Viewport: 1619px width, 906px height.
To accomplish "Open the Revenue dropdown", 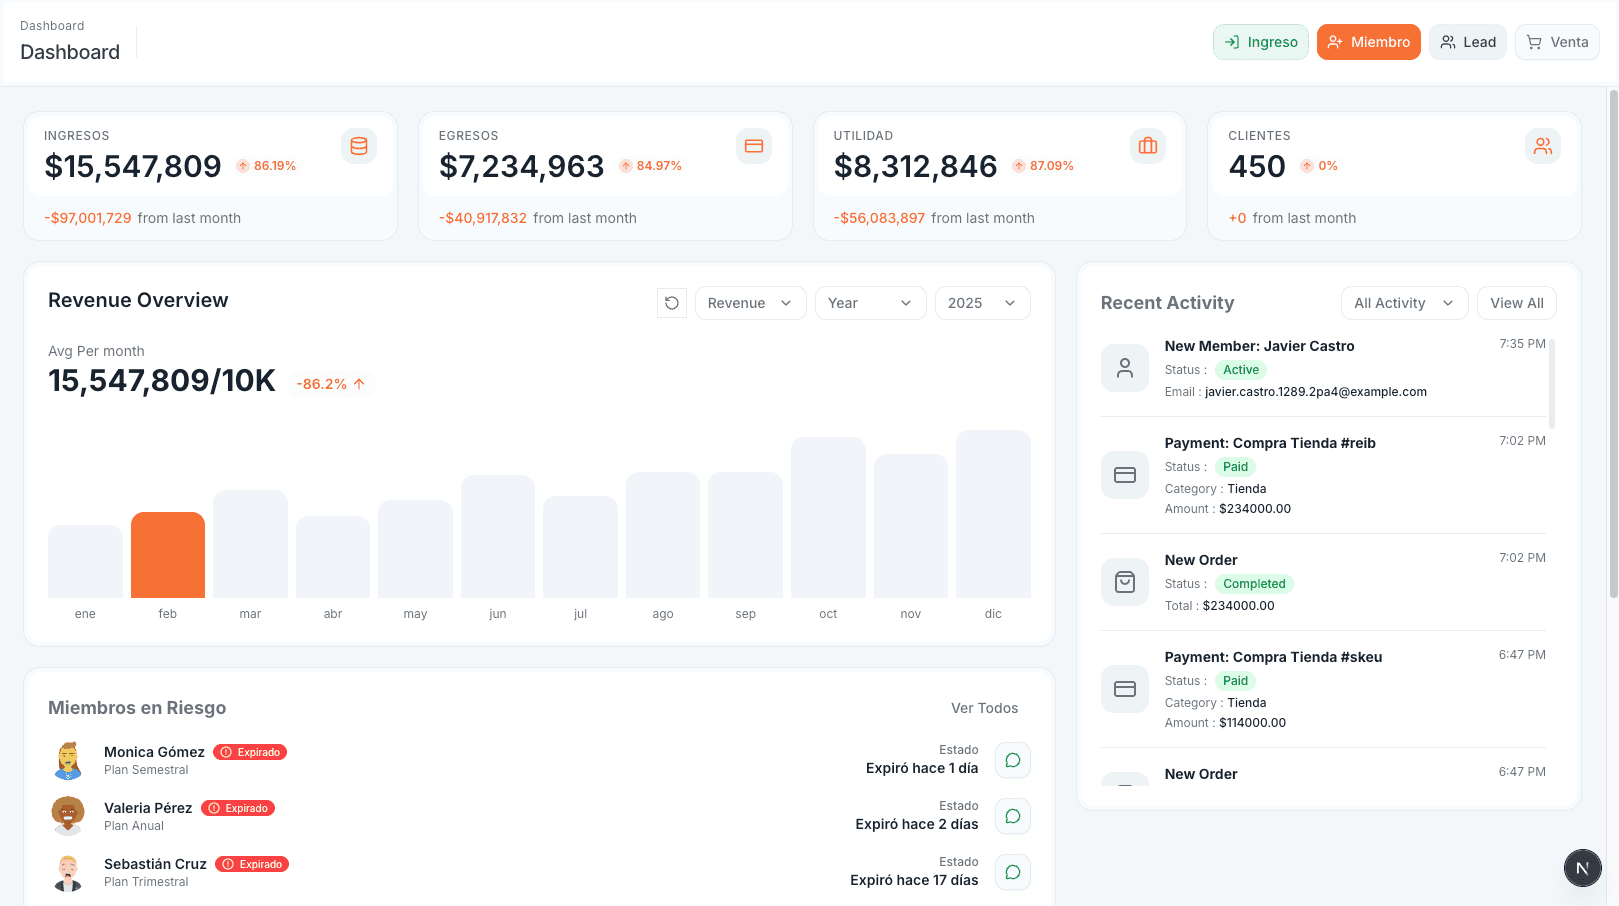I will click(750, 302).
